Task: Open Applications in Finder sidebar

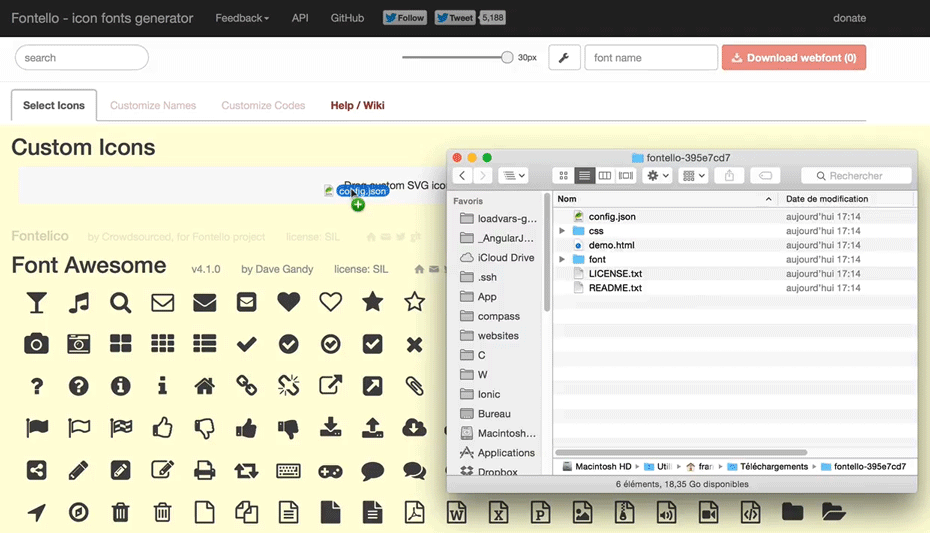Action: (x=498, y=452)
